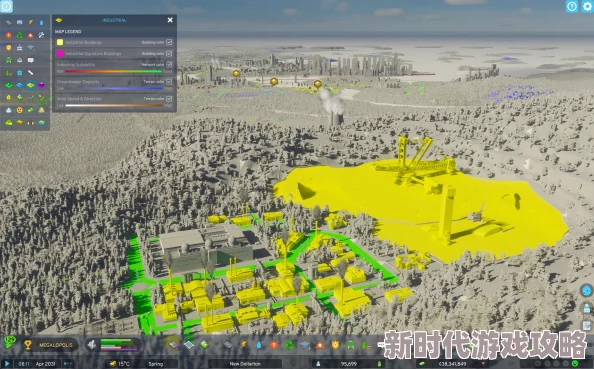Screen dimensions: 594x369
Task: Open the Water info view icon
Action: click(x=41, y=22)
